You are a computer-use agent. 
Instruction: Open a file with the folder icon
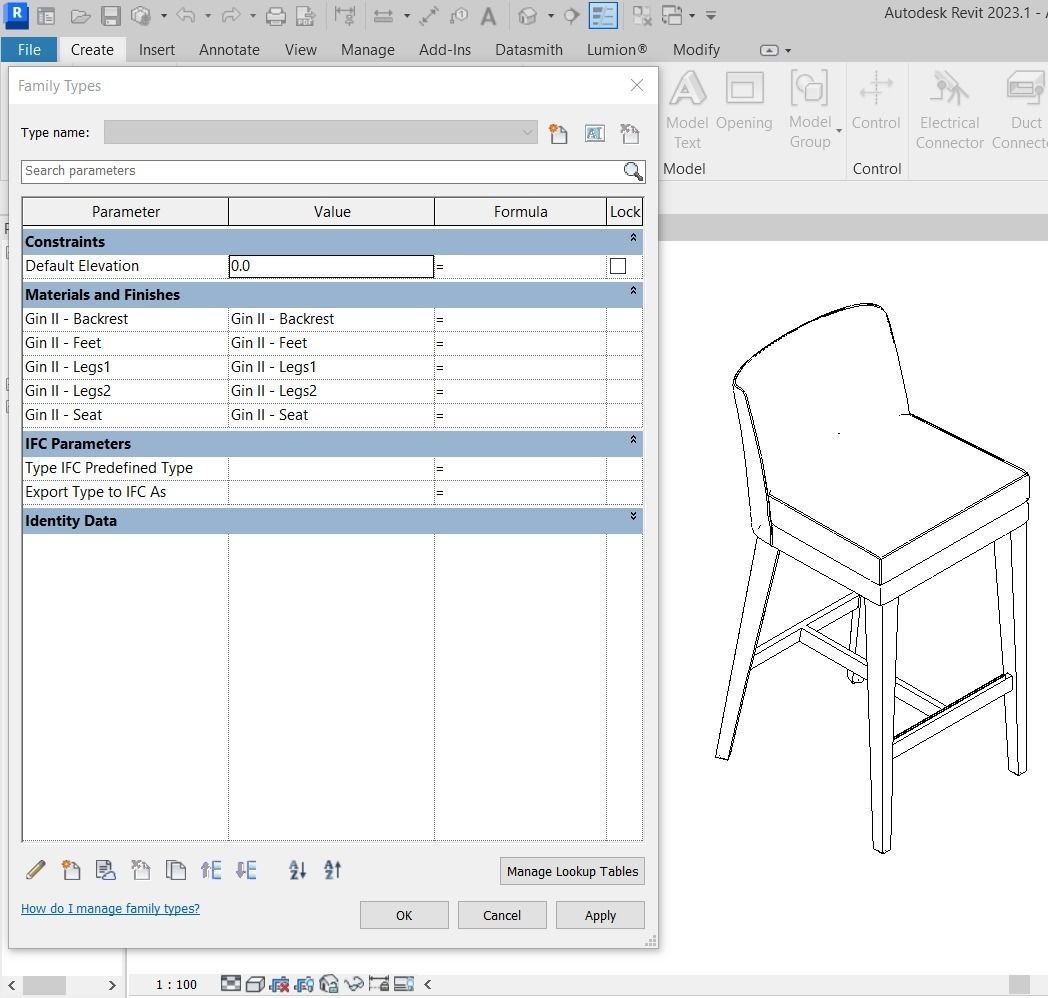(80, 15)
